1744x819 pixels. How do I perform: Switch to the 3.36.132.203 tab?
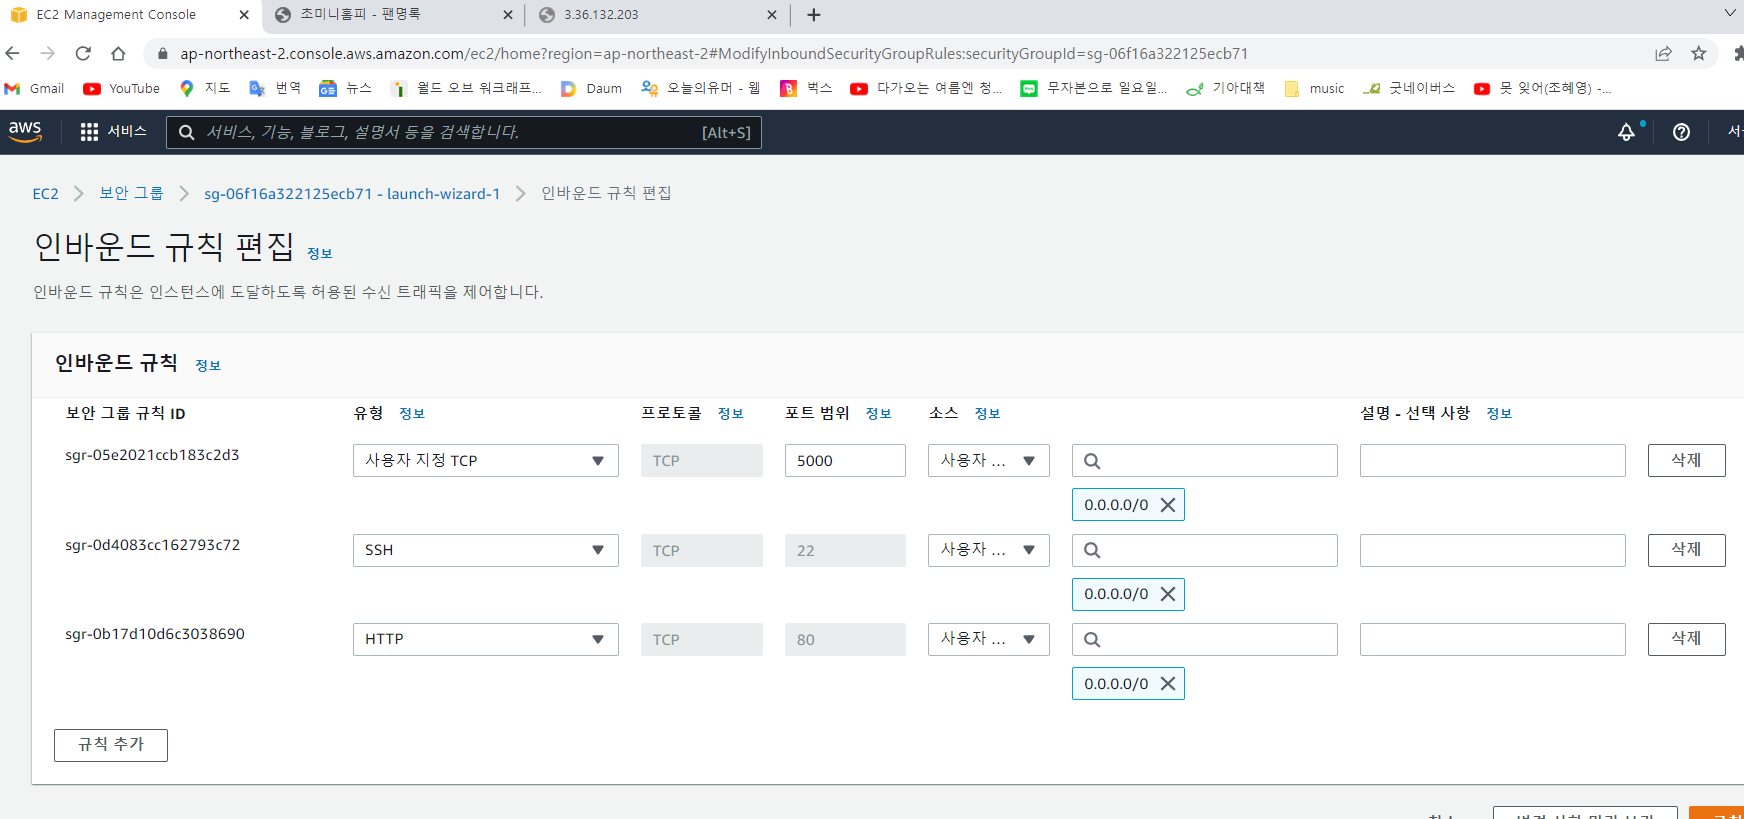point(655,14)
